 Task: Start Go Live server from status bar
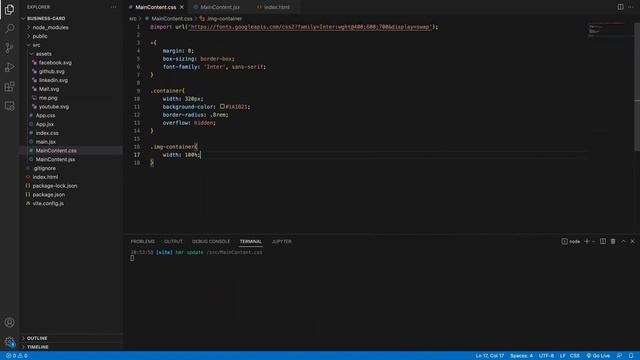598,356
